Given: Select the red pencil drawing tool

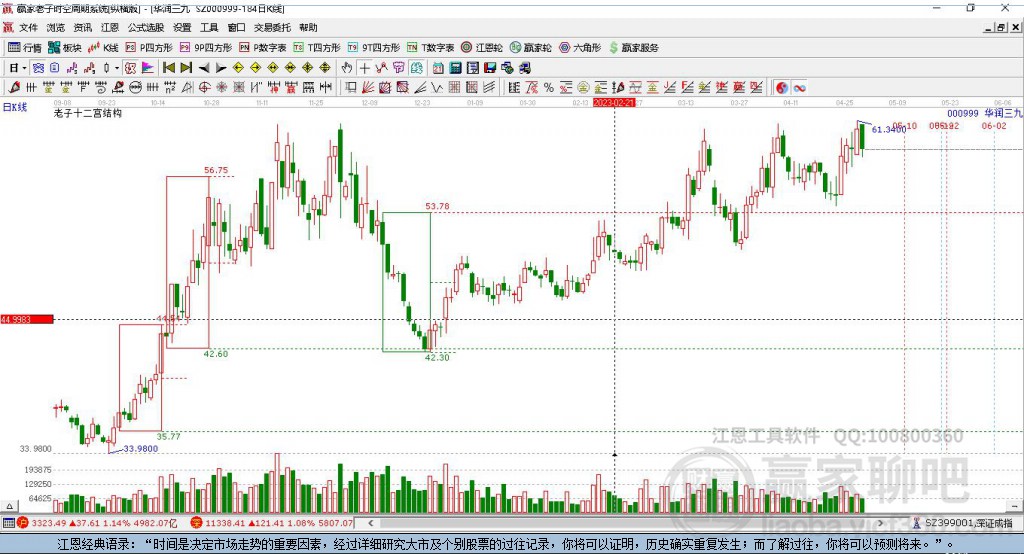Looking at the screenshot, I should [14, 88].
